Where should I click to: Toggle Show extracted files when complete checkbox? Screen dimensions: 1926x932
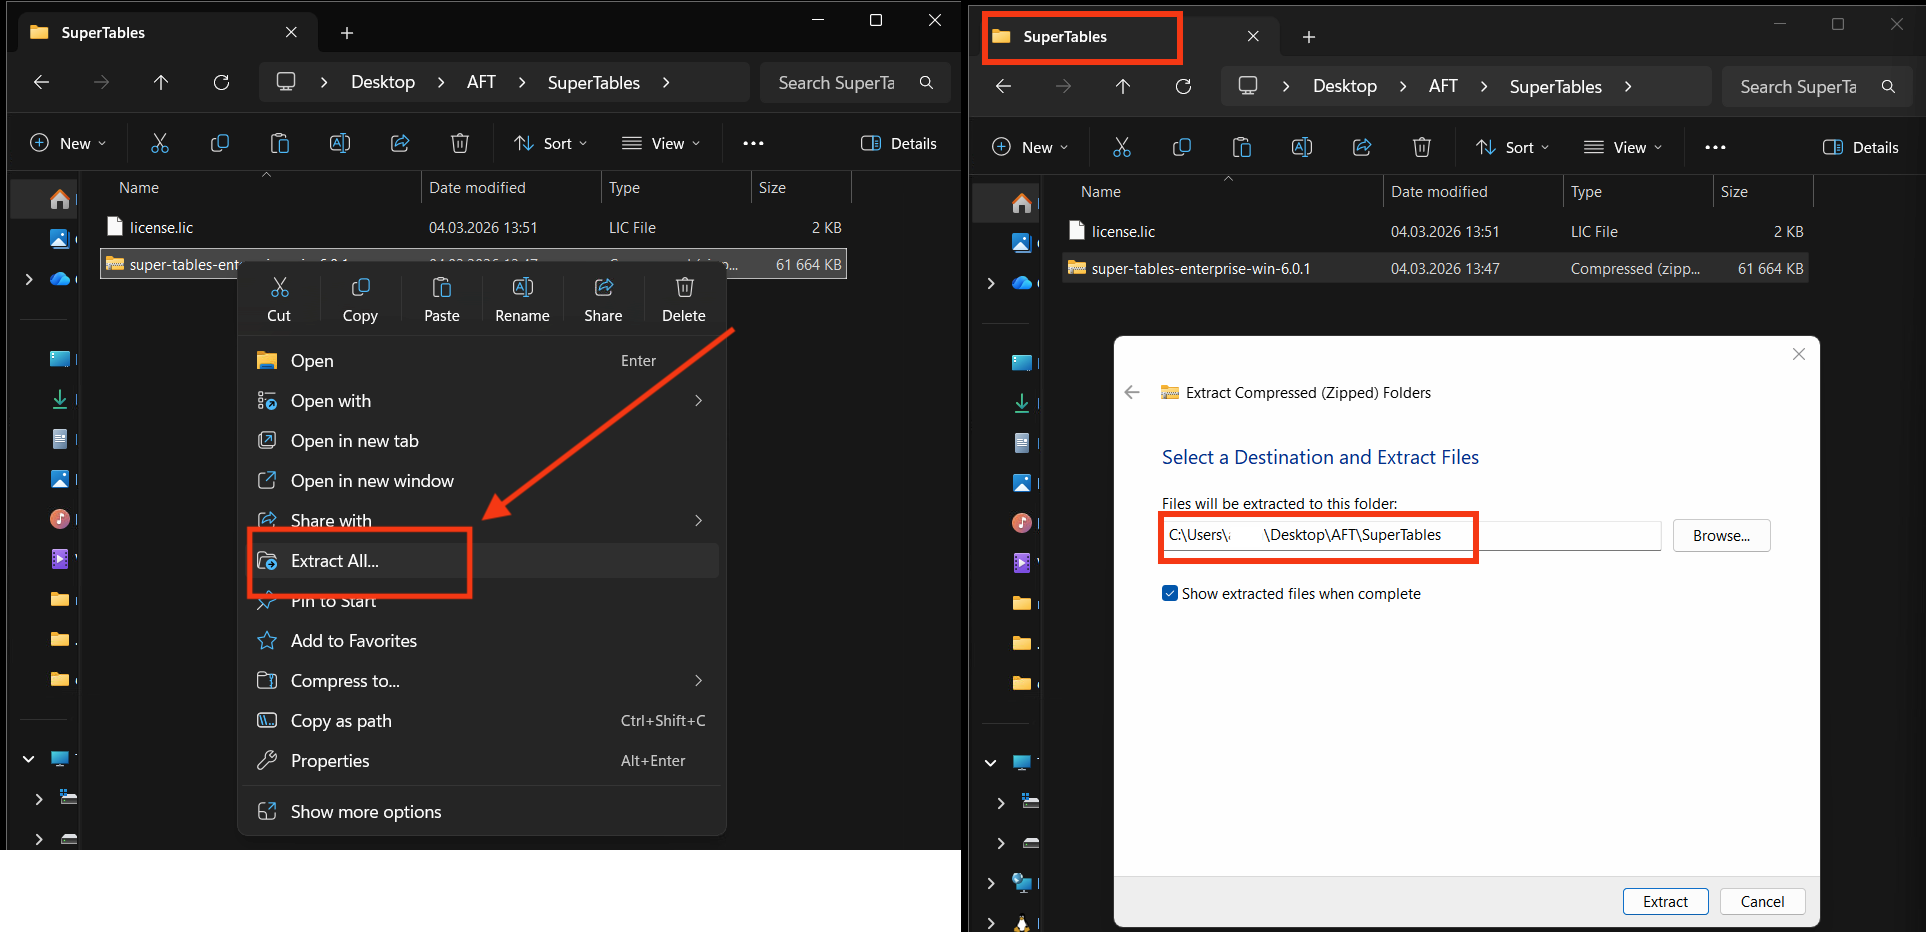[1170, 594]
